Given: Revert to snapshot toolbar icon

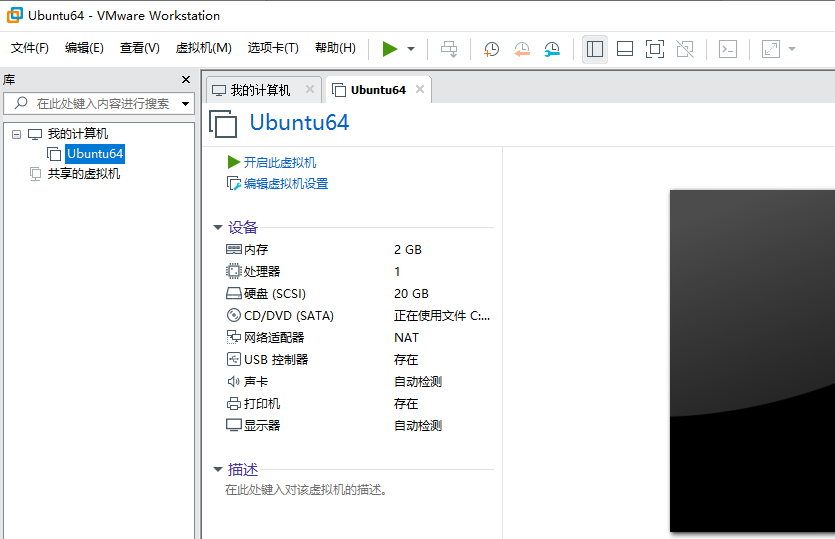Looking at the screenshot, I should pos(522,49).
